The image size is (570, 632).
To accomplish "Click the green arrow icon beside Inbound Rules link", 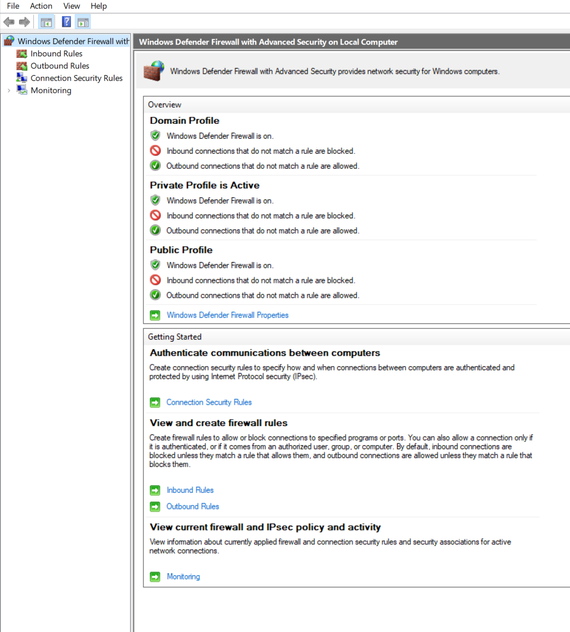I will coord(155,490).
